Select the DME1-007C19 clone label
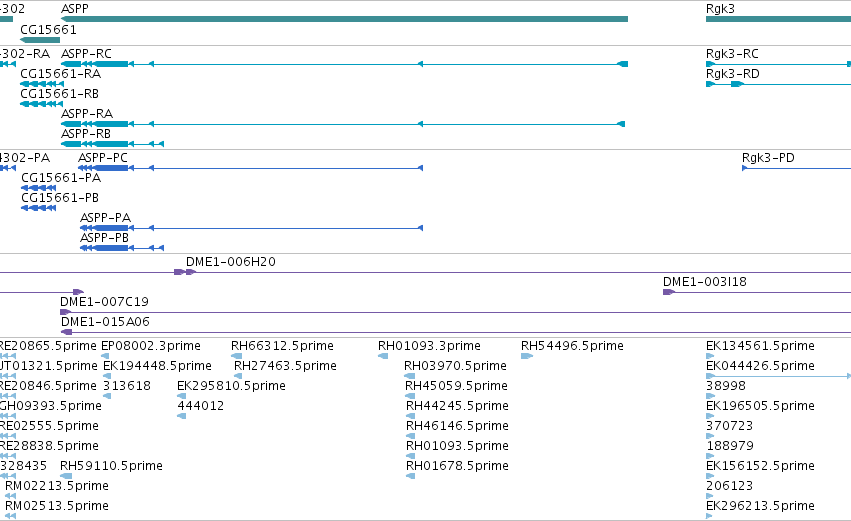Screen dimensions: 851x521 pos(104,302)
